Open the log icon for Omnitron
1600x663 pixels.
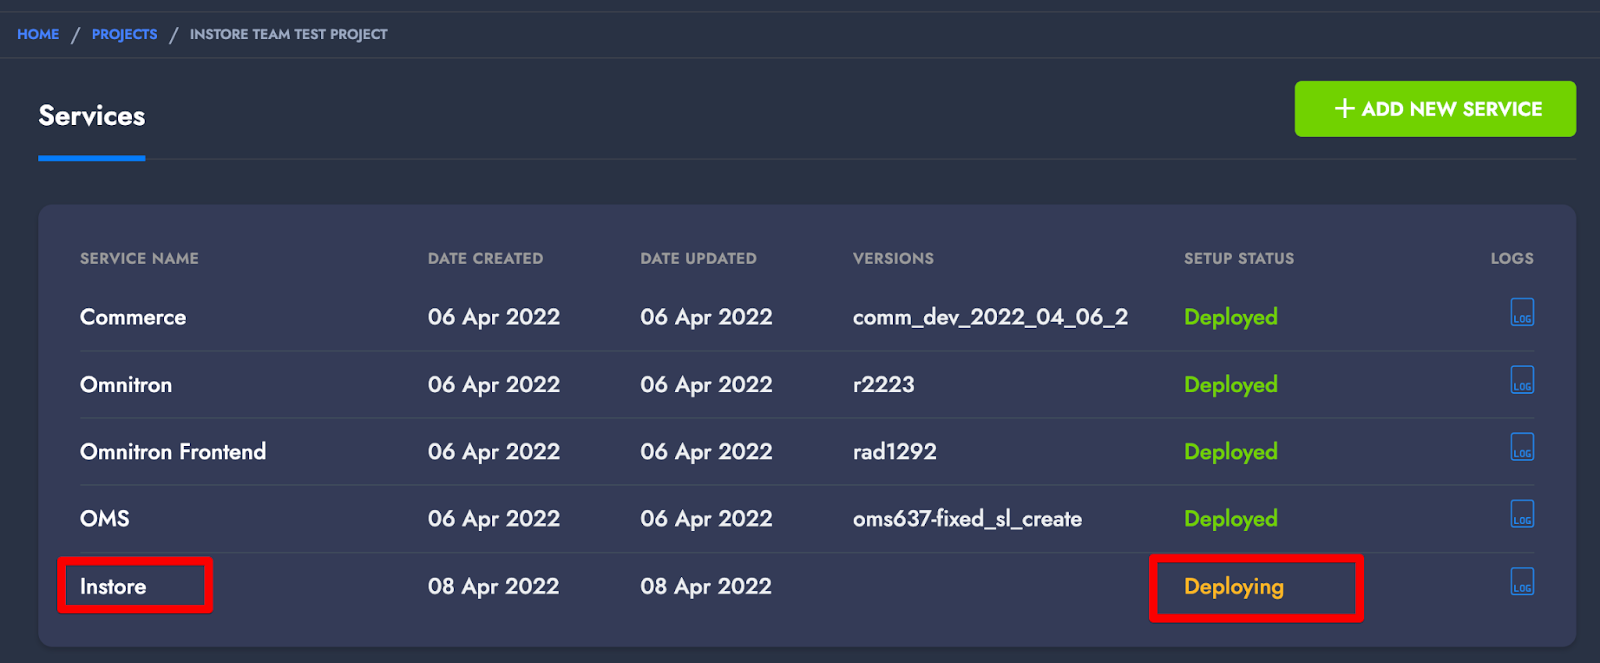click(x=1522, y=380)
